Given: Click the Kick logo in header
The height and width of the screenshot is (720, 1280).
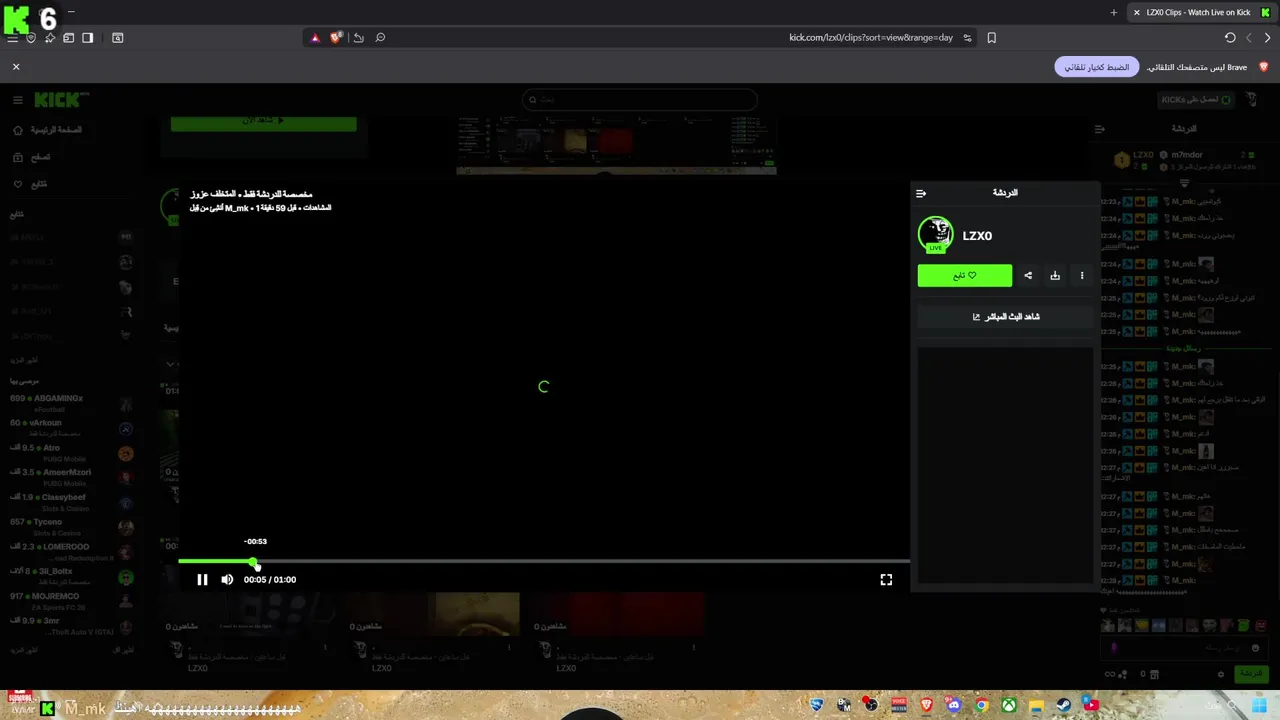Looking at the screenshot, I should [x=61, y=100].
